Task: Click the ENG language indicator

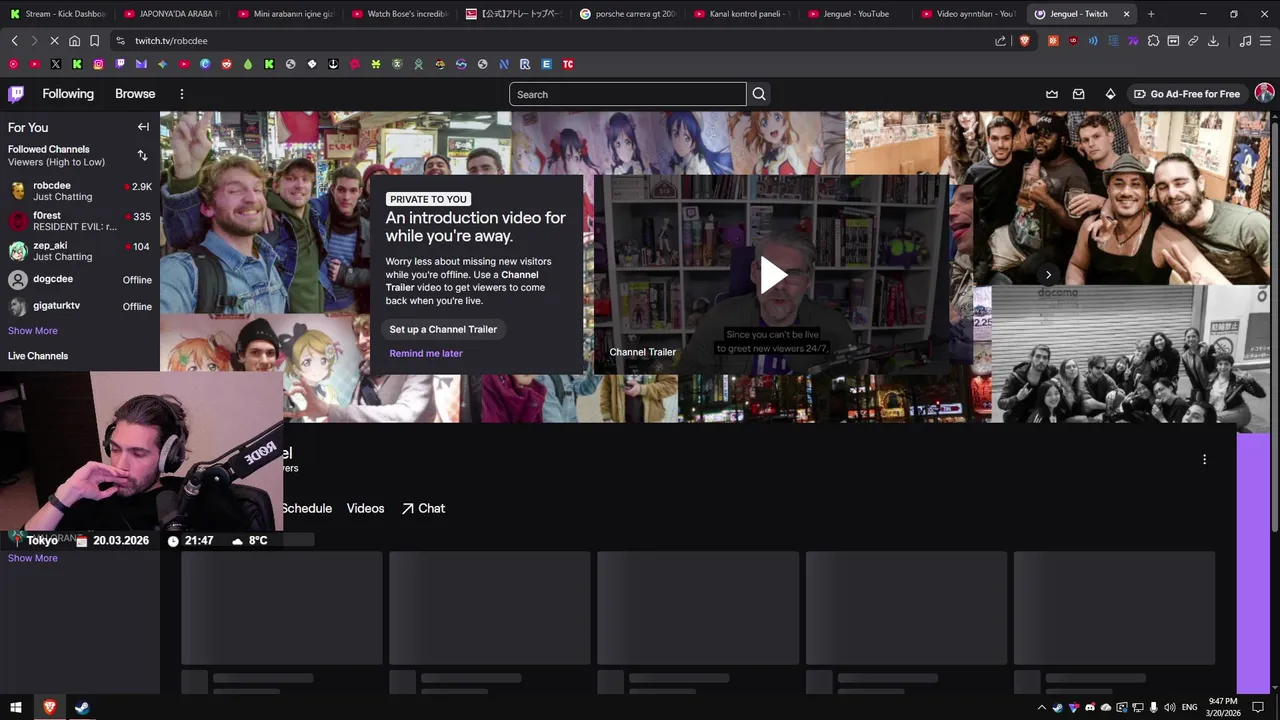Action: 1189,708
